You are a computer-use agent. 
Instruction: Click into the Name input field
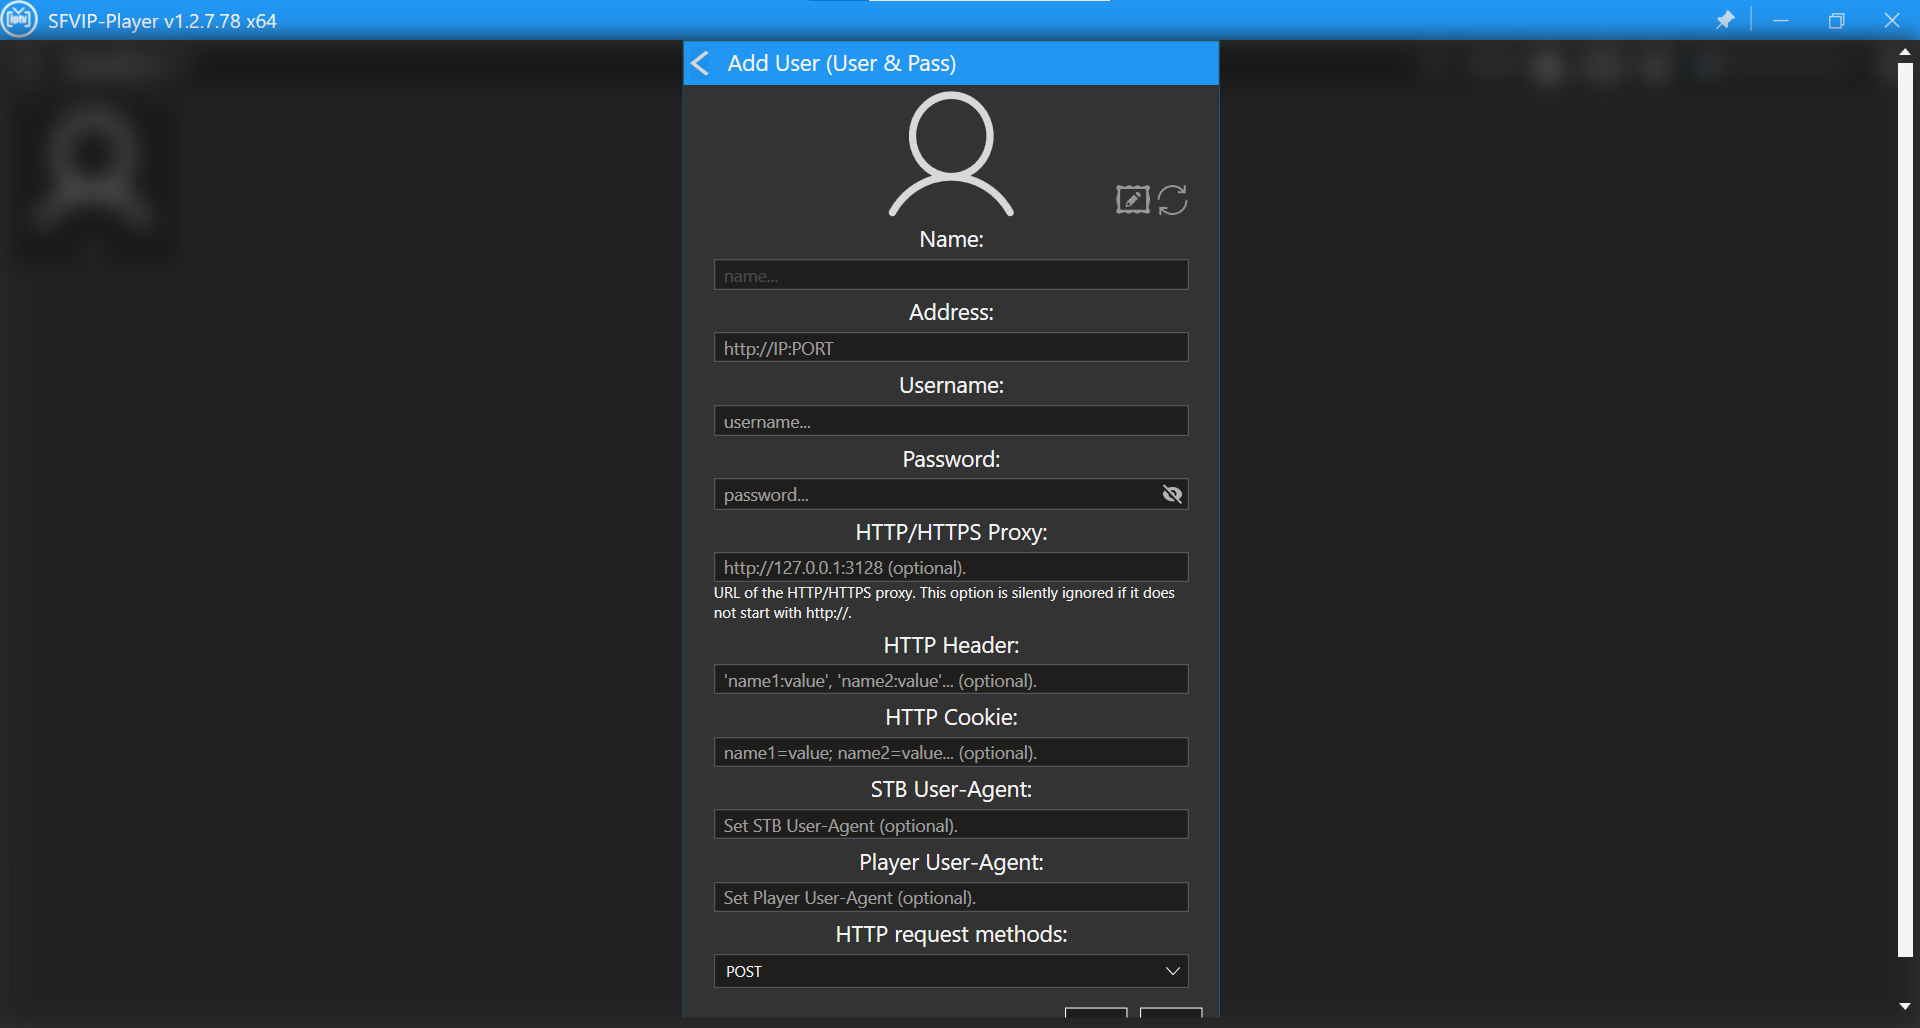[x=950, y=275]
